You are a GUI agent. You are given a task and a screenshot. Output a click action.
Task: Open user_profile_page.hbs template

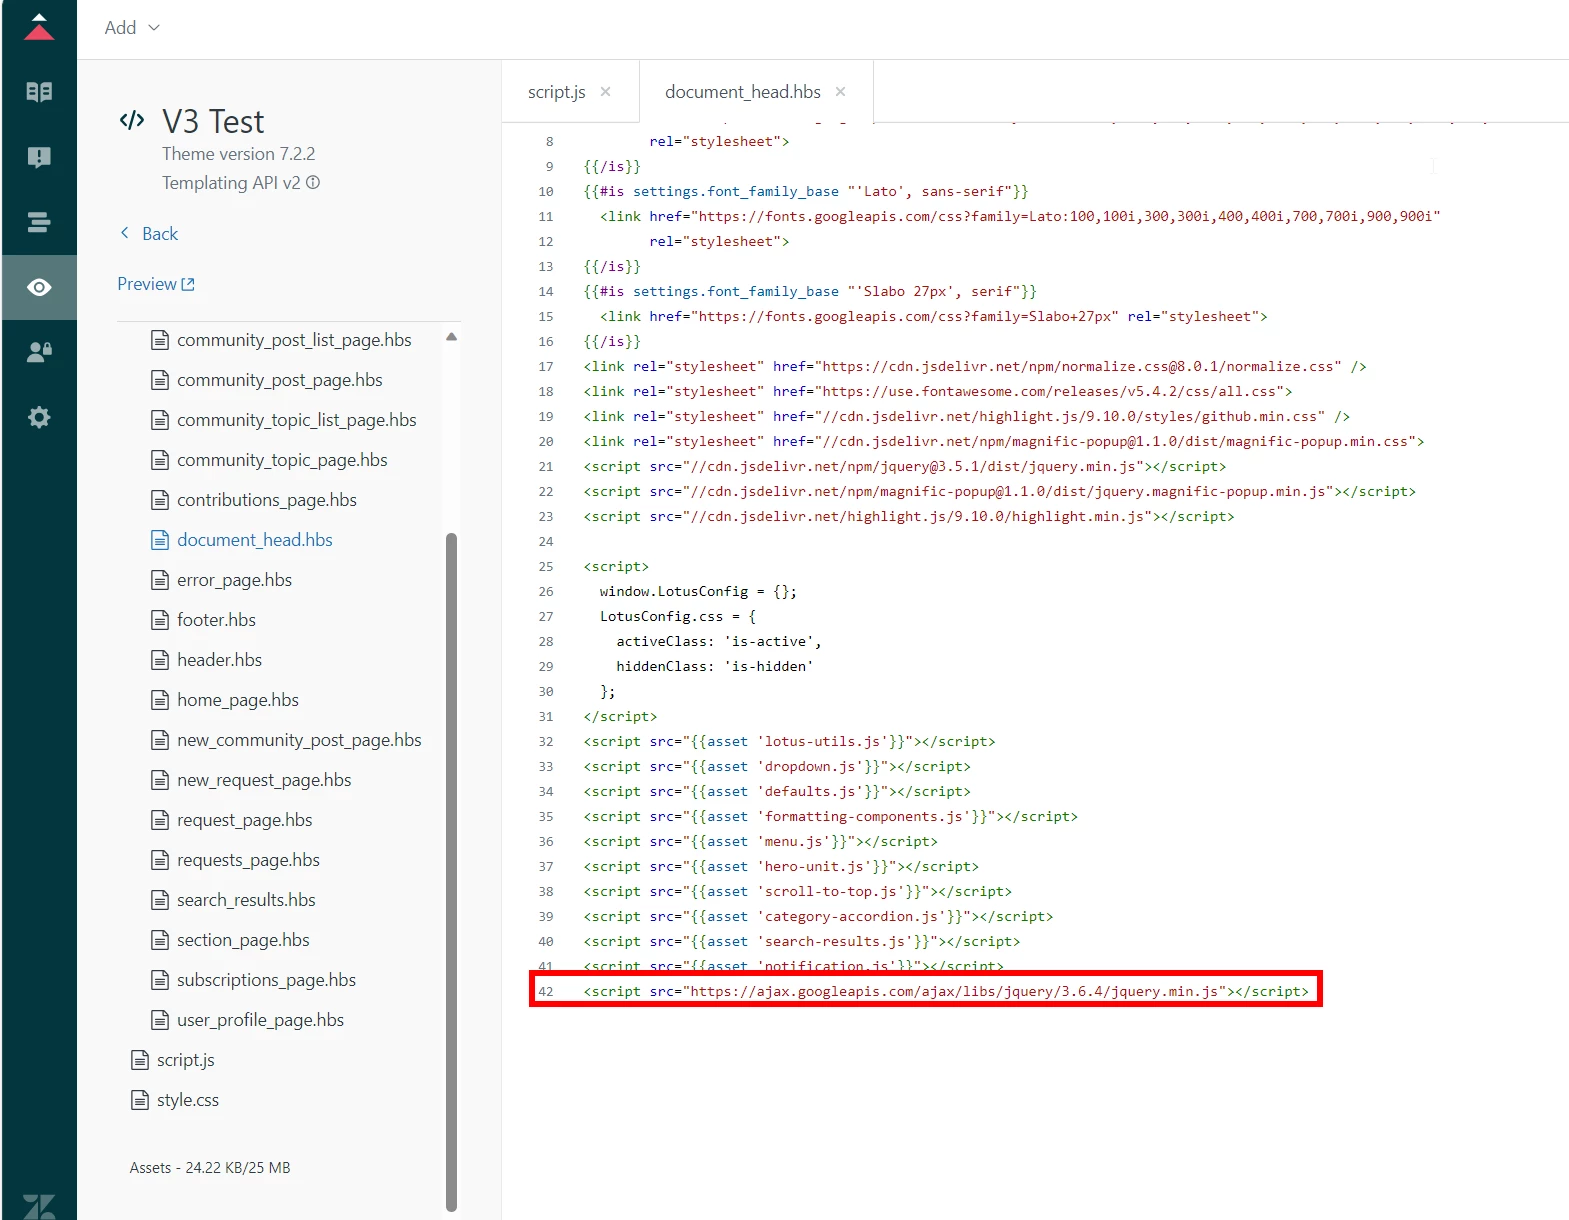point(260,1020)
